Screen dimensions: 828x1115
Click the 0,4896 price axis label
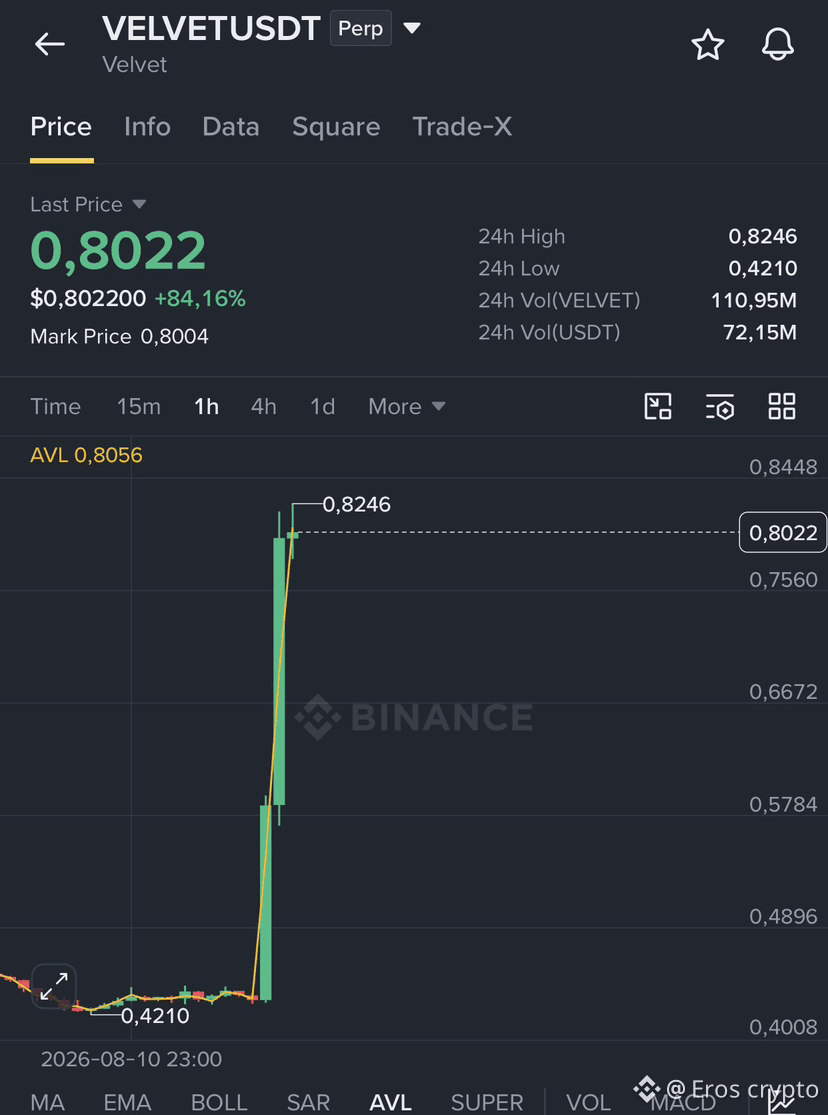pos(783,917)
